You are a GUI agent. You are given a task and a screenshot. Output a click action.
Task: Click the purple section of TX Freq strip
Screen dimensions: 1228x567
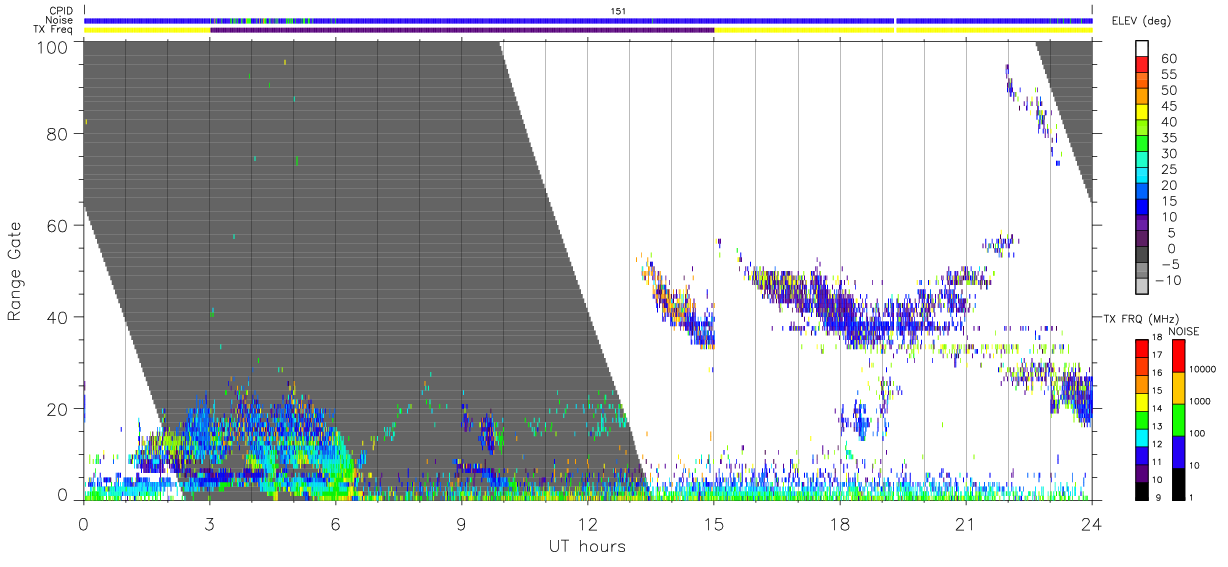(462, 30)
